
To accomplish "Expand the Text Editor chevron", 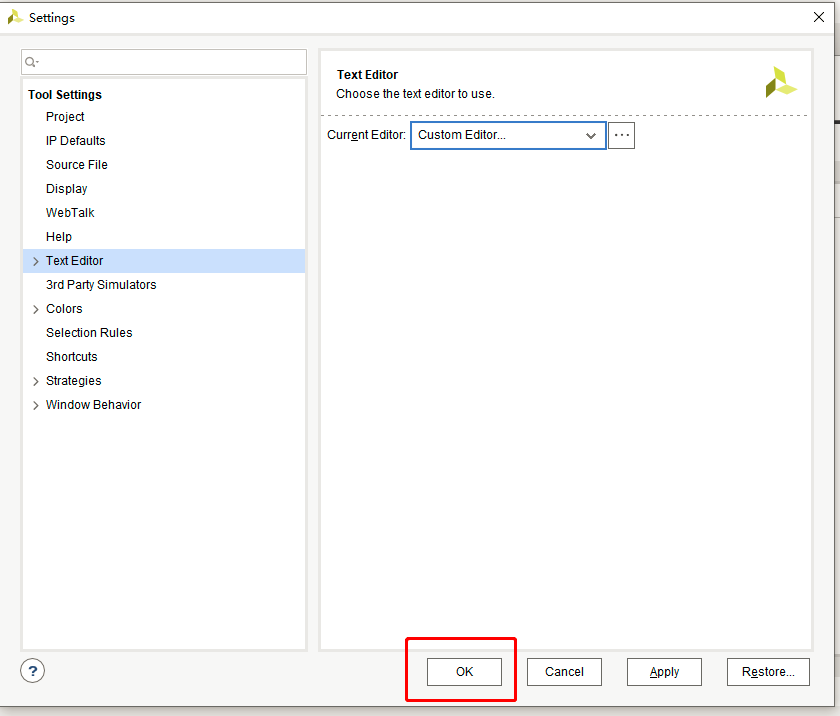I will (36, 261).
